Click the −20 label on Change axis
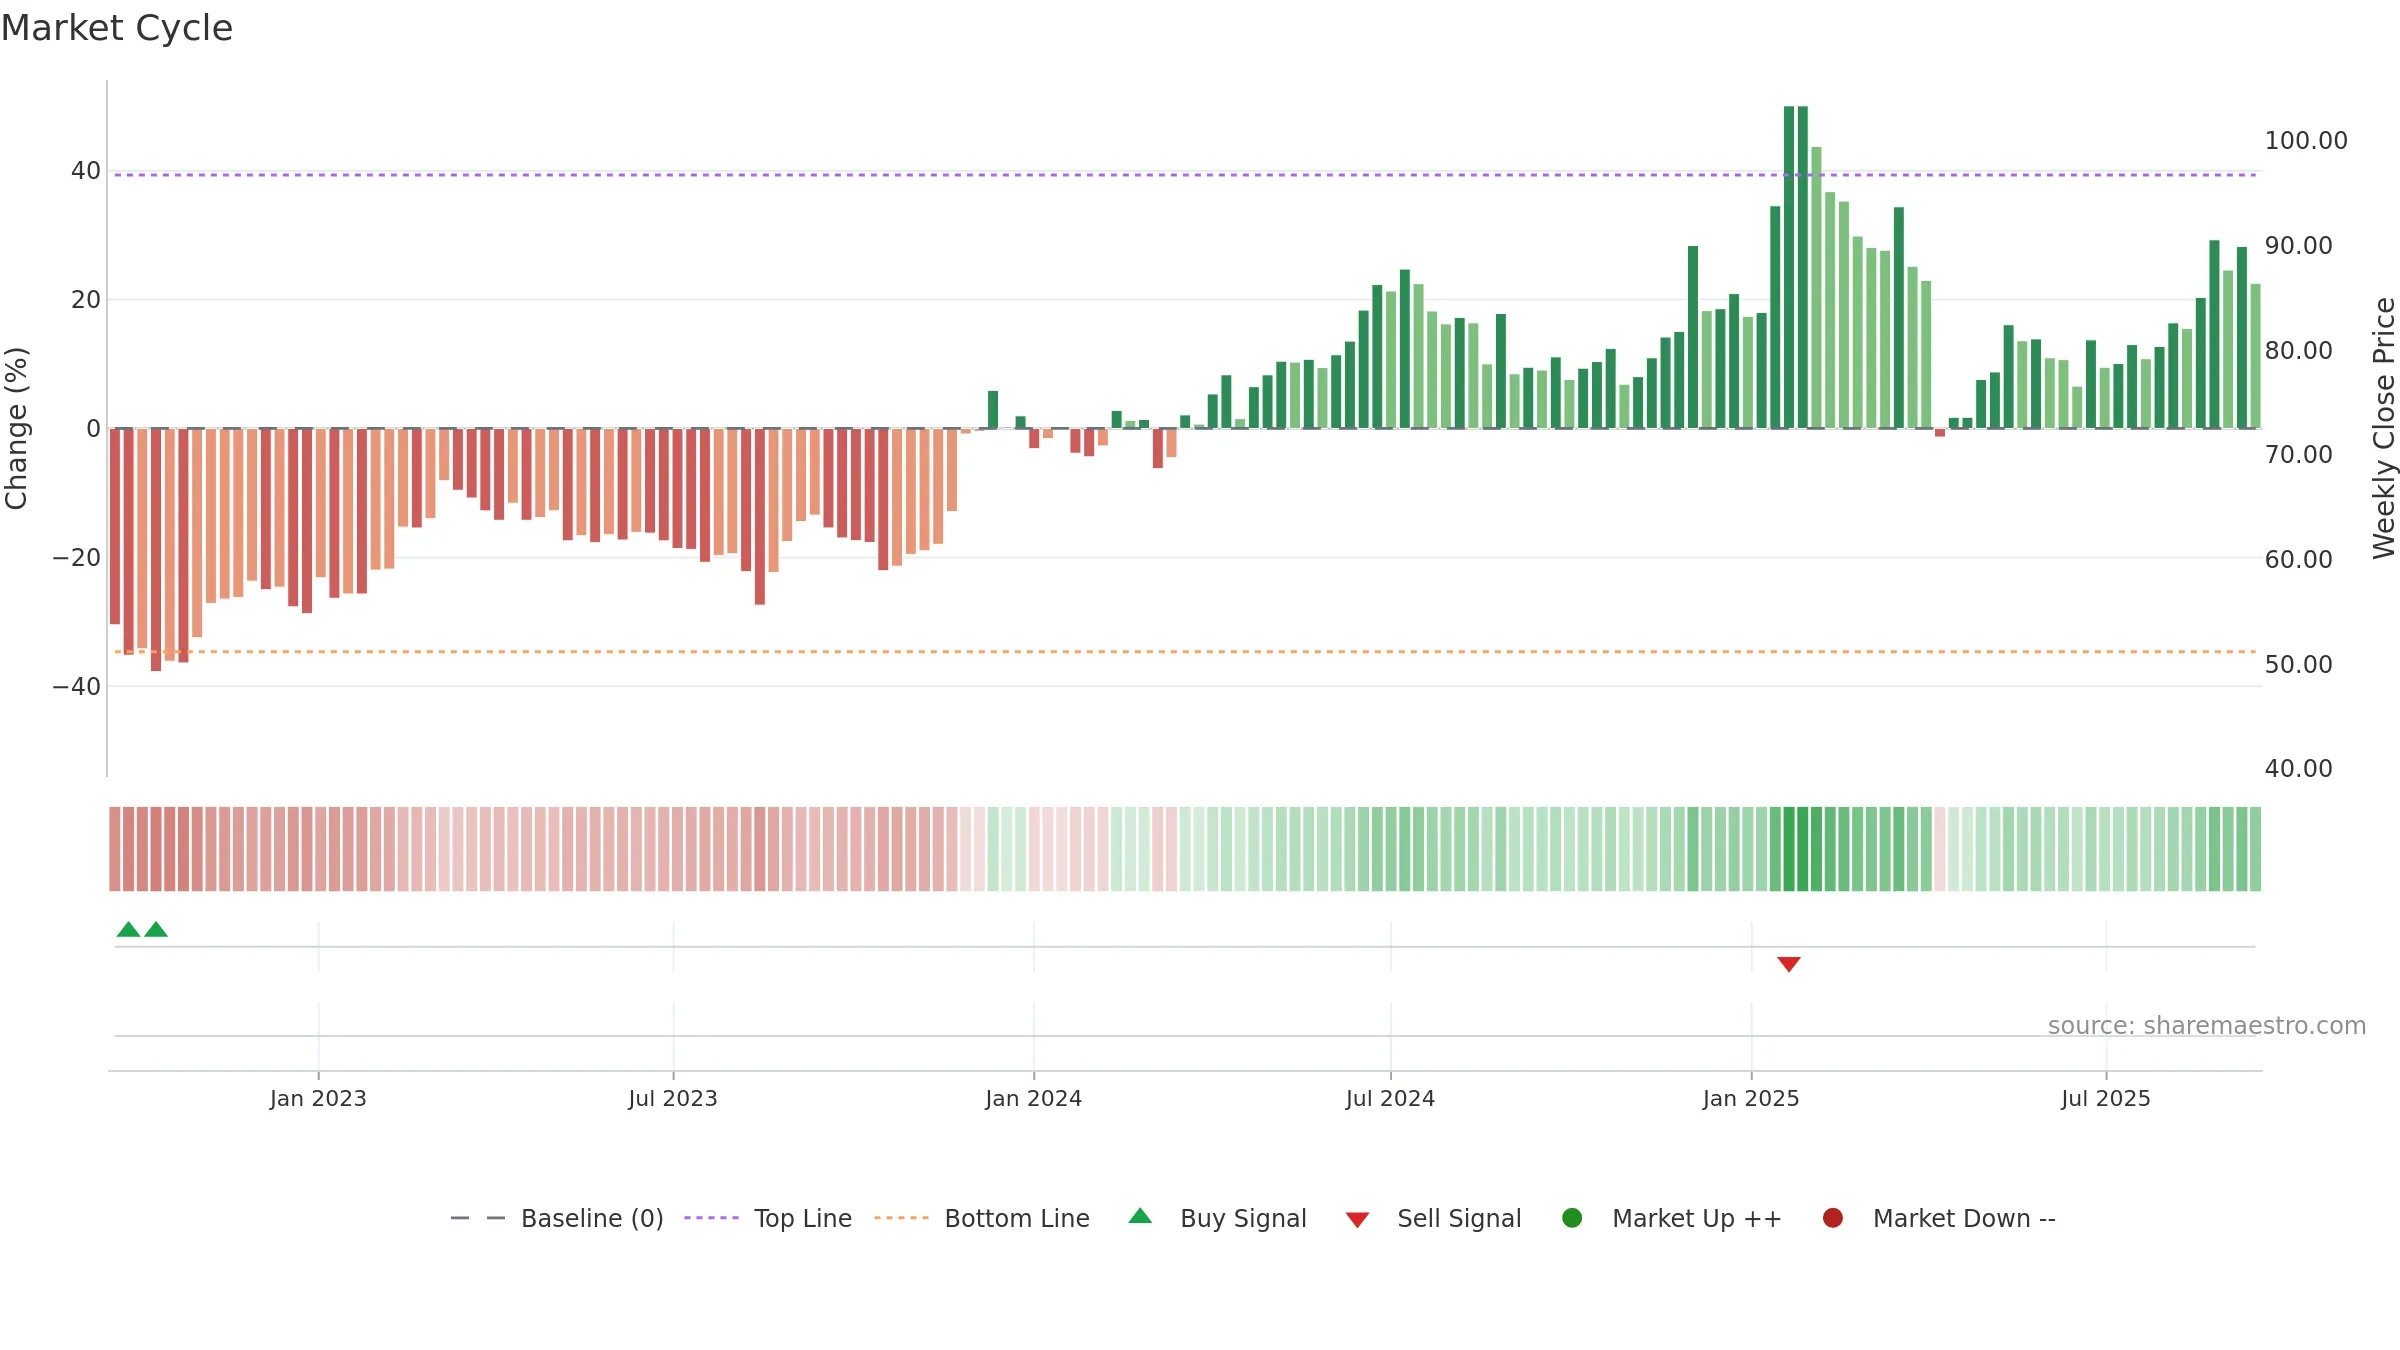The height and width of the screenshot is (1350, 2400). pyautogui.click(x=76, y=557)
